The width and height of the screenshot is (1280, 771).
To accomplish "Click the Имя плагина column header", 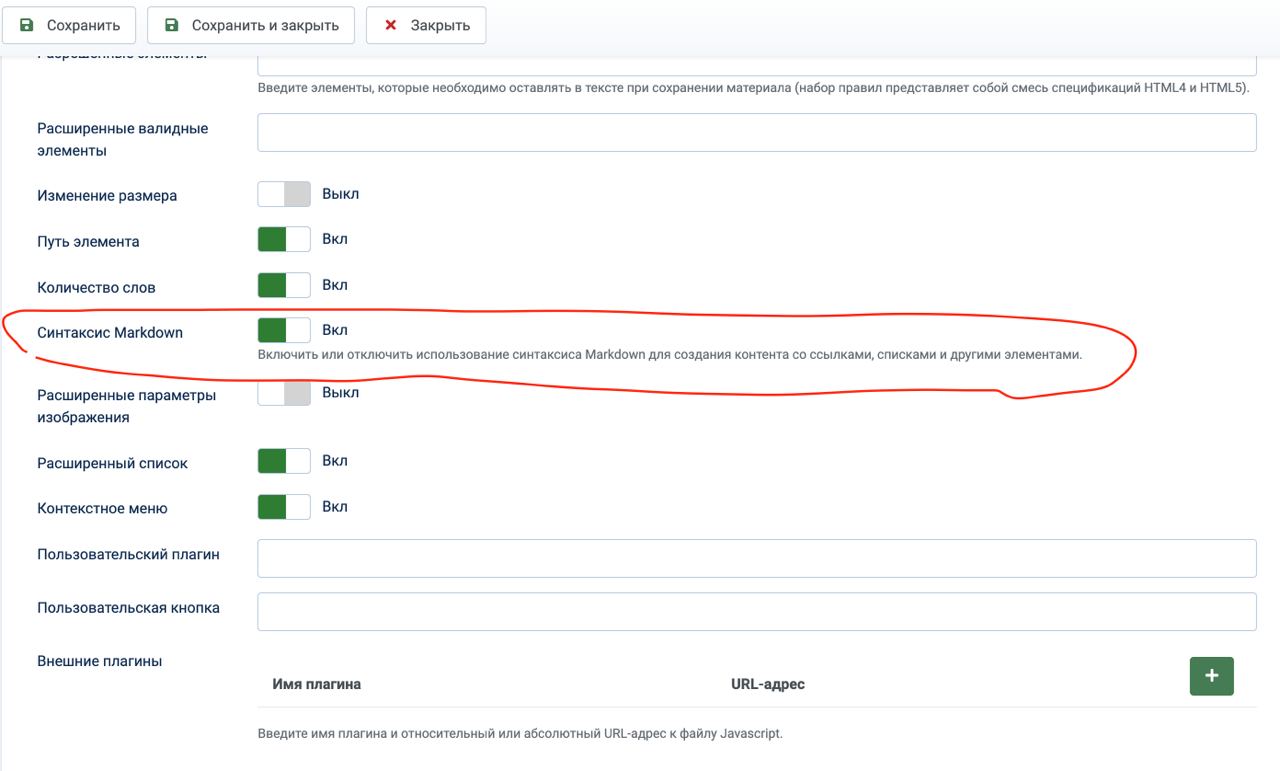I will (x=317, y=684).
